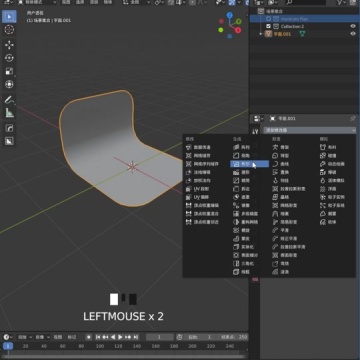
Task: Activate the Rotate tool in toolbar
Action: pyautogui.click(x=9, y=58)
